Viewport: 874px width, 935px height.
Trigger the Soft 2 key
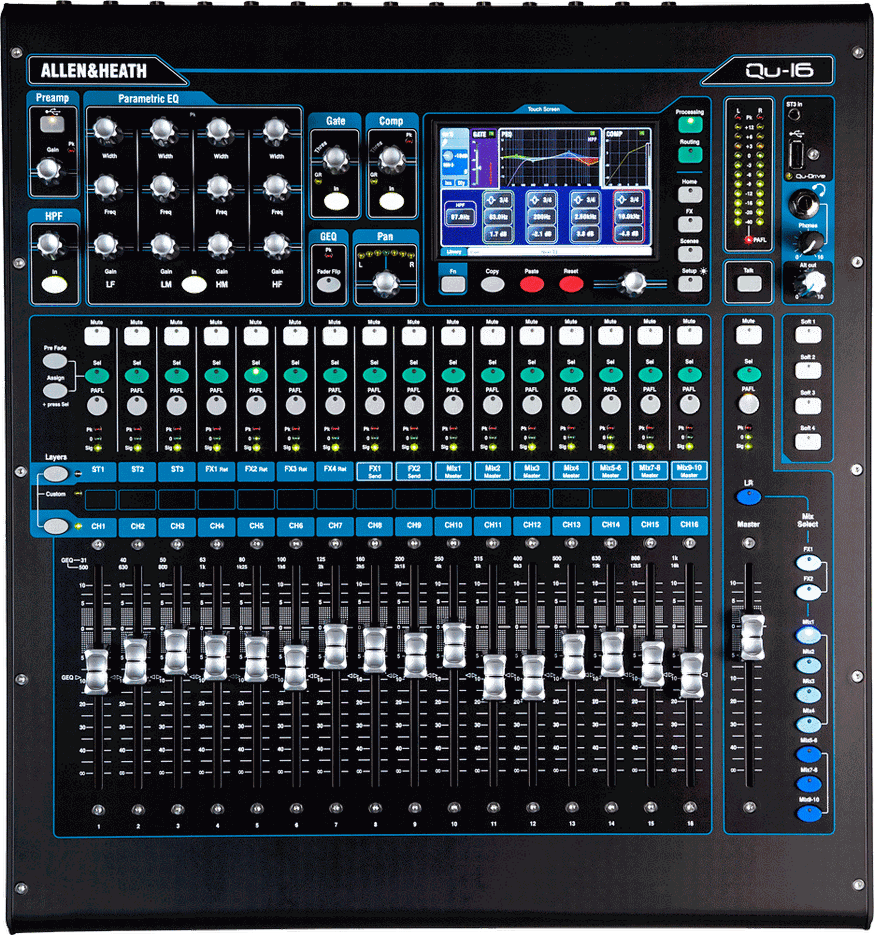coord(808,370)
